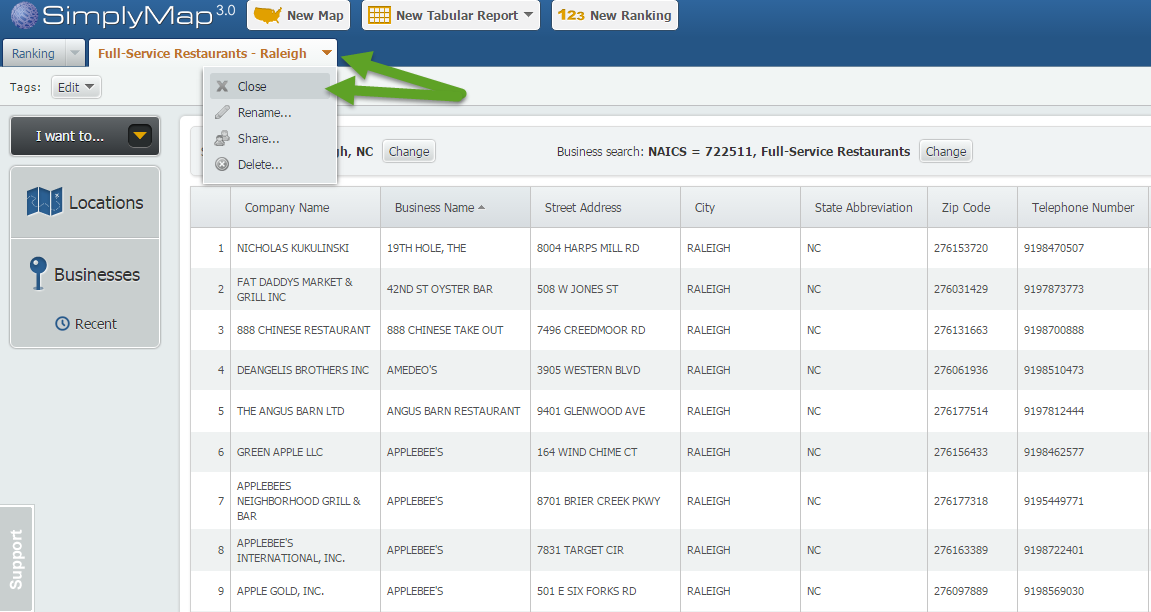Open the Tags Edit dropdown
The height and width of the screenshot is (612, 1151).
pyautogui.click(x=76, y=87)
